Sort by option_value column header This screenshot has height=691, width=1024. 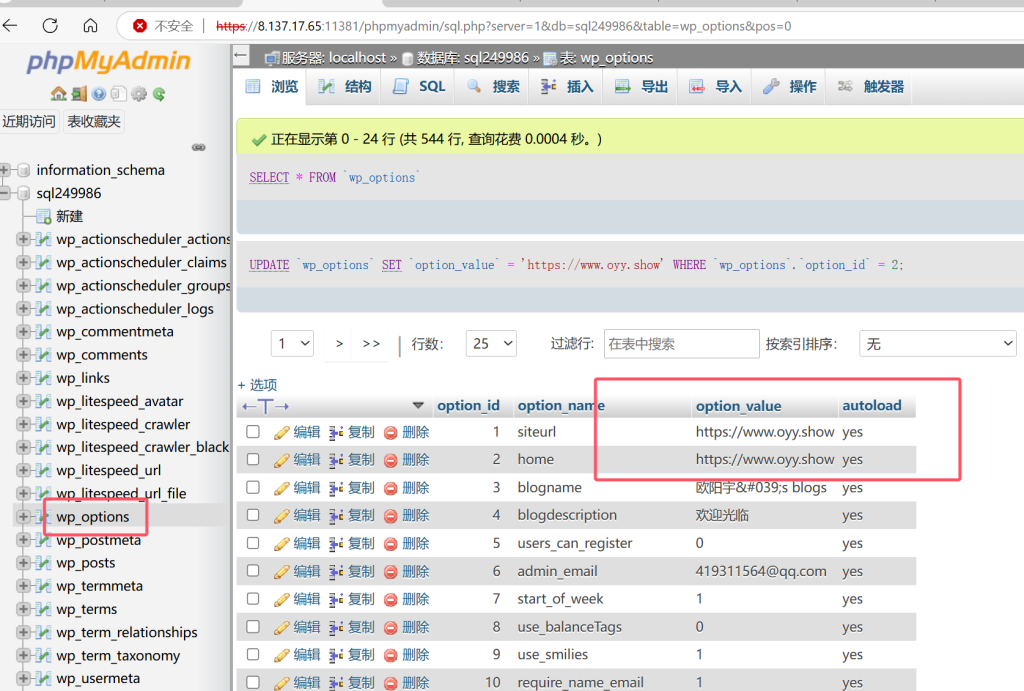click(x=738, y=406)
